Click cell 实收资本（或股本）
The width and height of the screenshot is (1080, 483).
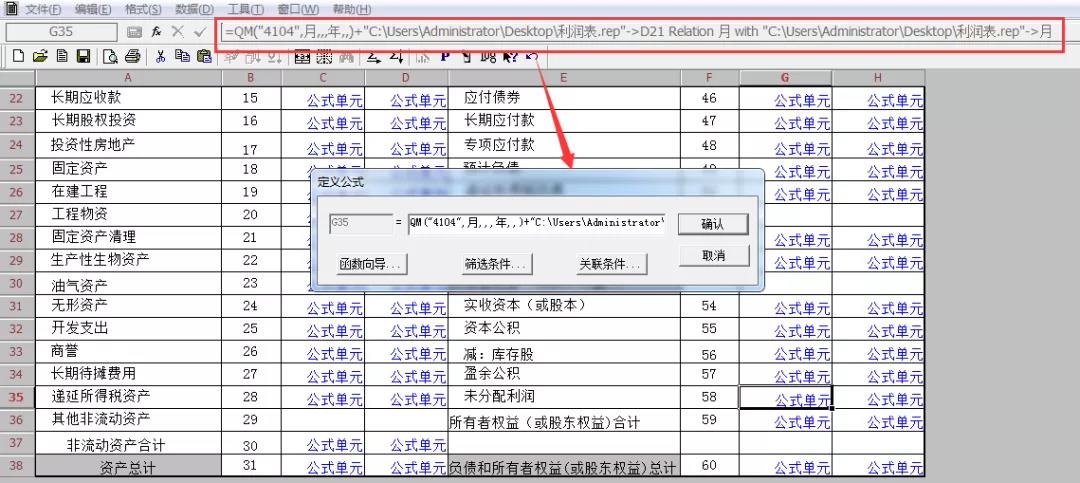564,305
